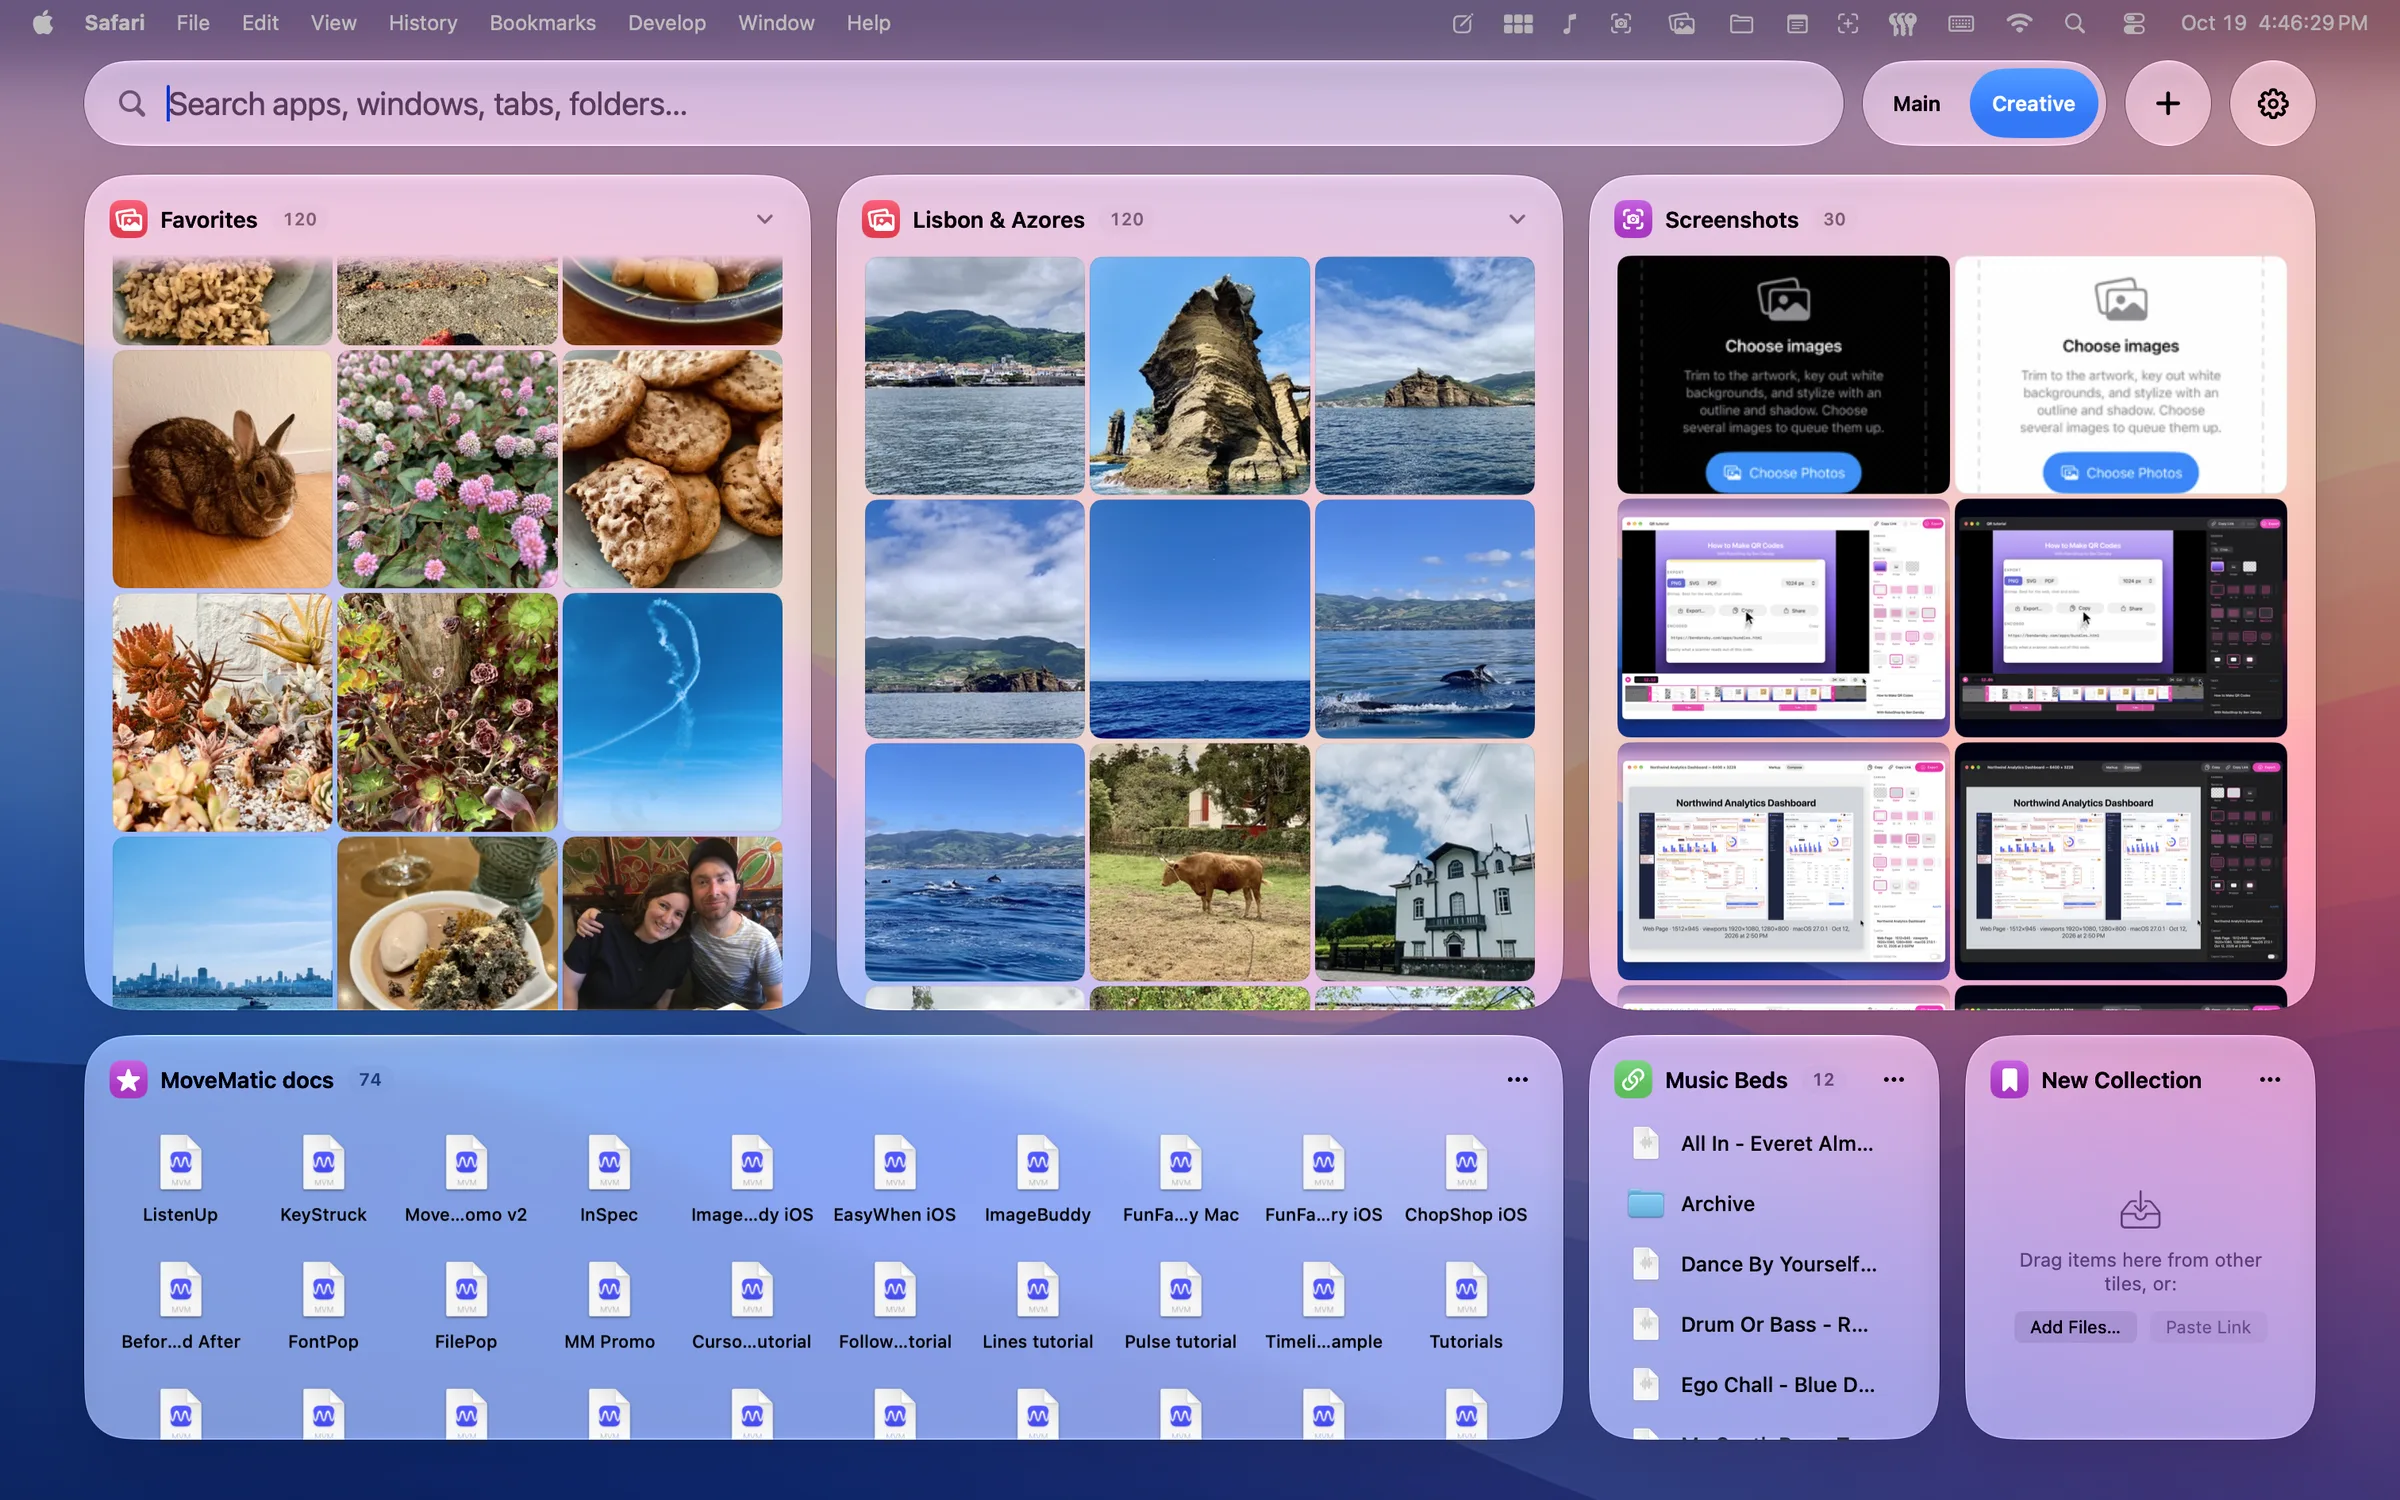Click the plus button to add tile

click(x=2167, y=103)
